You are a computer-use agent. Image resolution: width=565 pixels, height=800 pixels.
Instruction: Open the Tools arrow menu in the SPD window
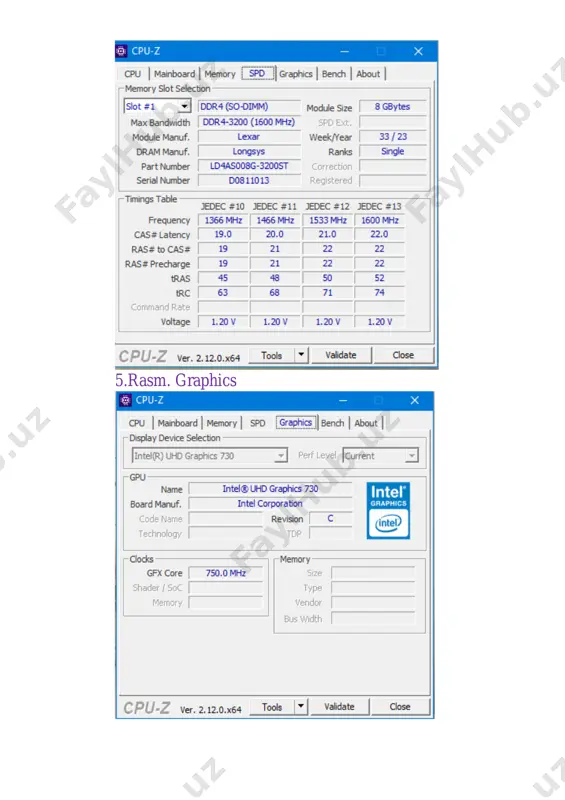coord(301,355)
